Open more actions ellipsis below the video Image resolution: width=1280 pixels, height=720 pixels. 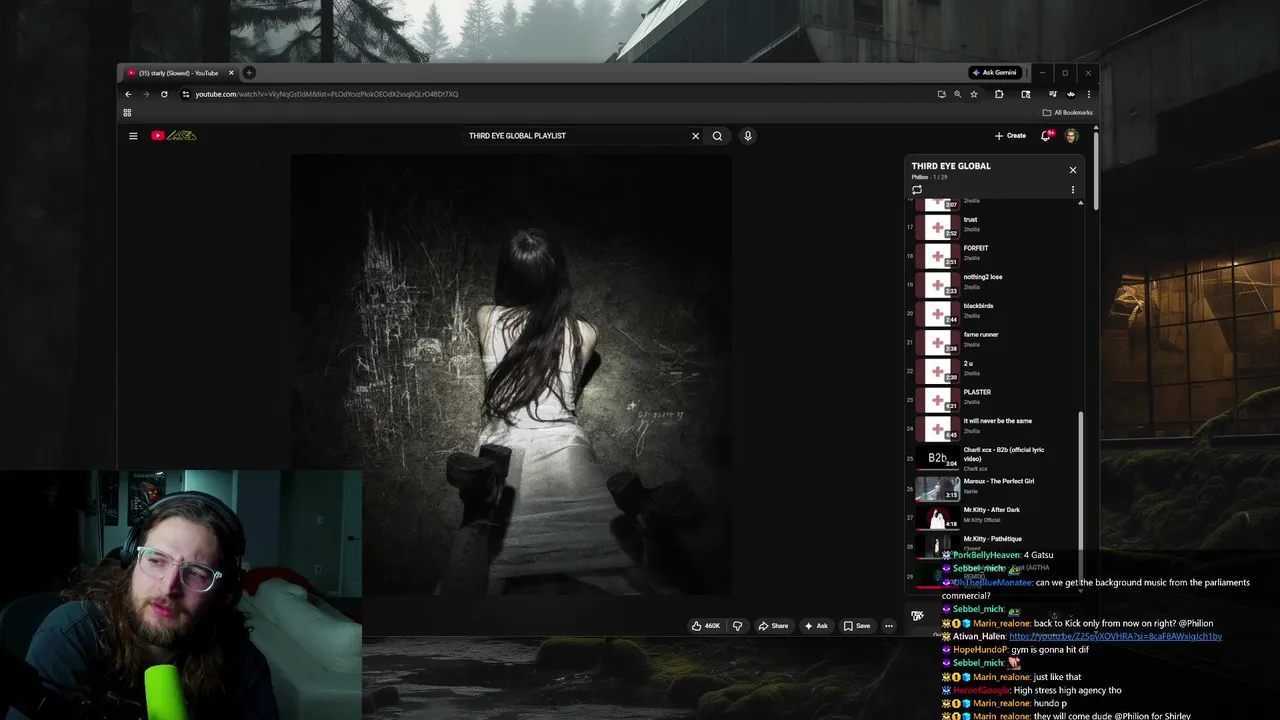(888, 626)
